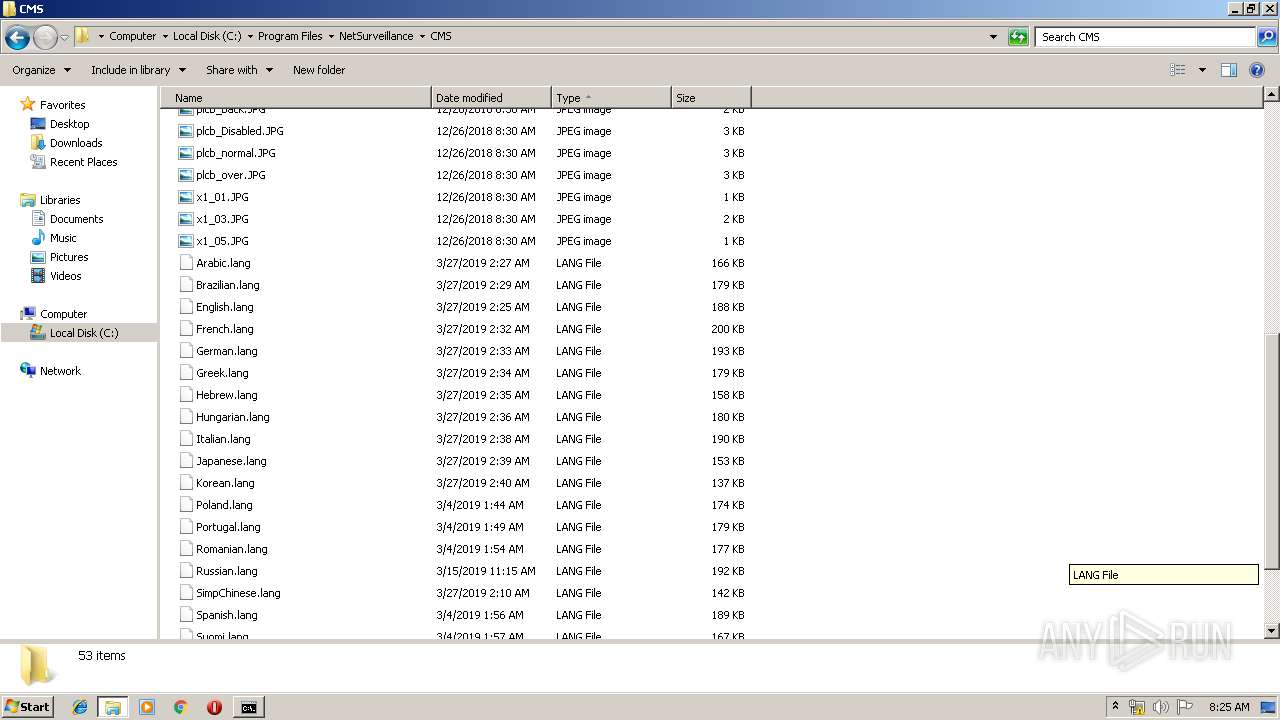
Task: Open the Documents library
Action: coord(76,219)
